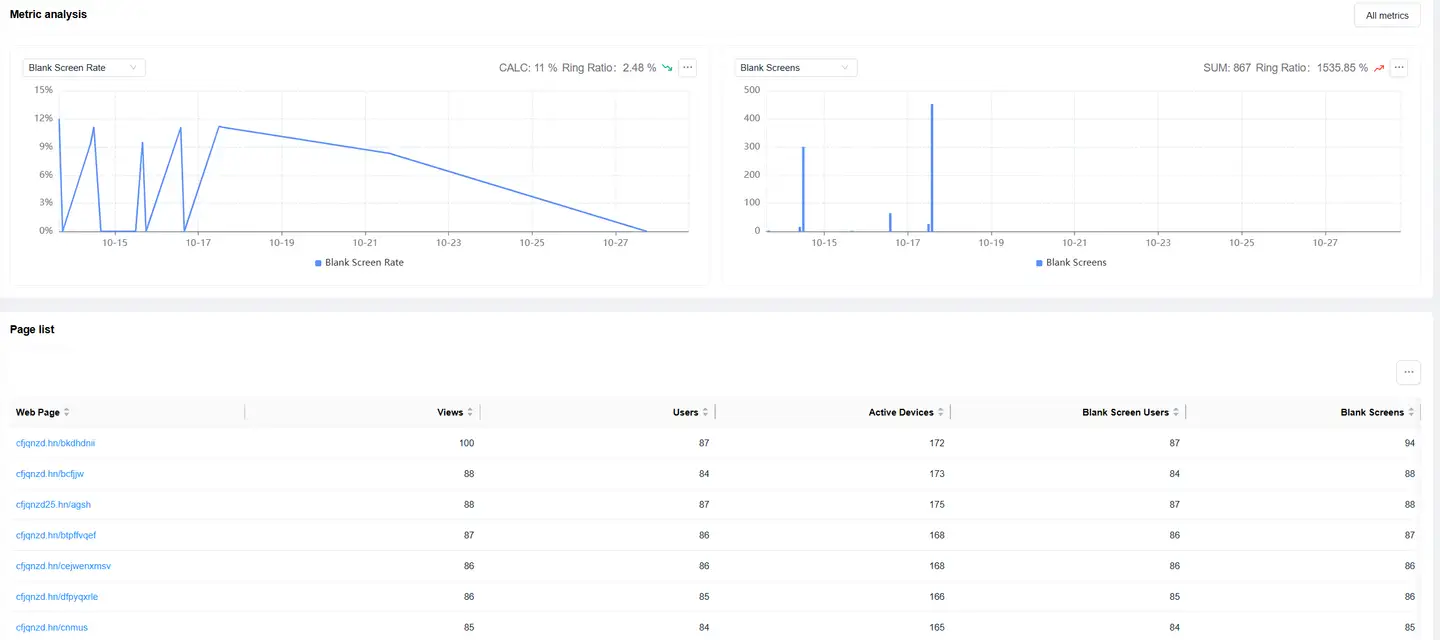Sort by the Blank Screens column

1411,412
